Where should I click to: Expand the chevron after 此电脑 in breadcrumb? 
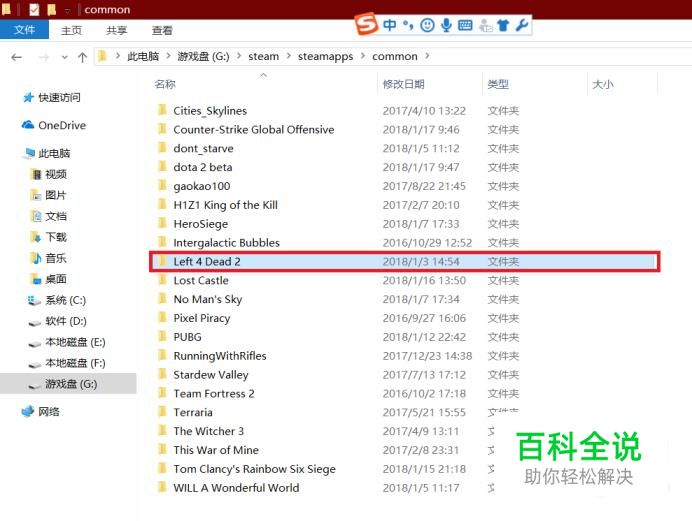[x=168, y=56]
